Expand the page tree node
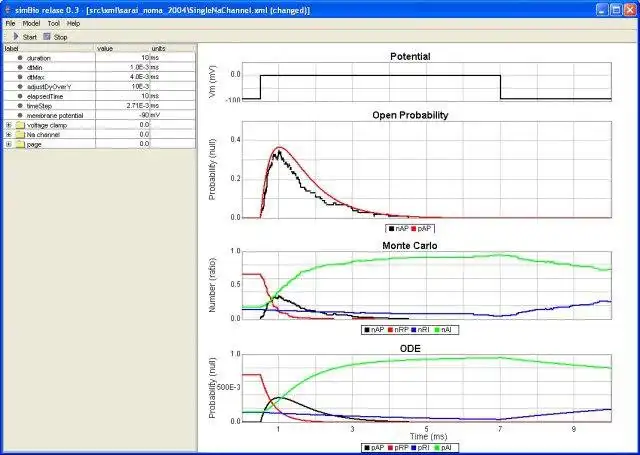Screen dimensions: 640x455 9,144
